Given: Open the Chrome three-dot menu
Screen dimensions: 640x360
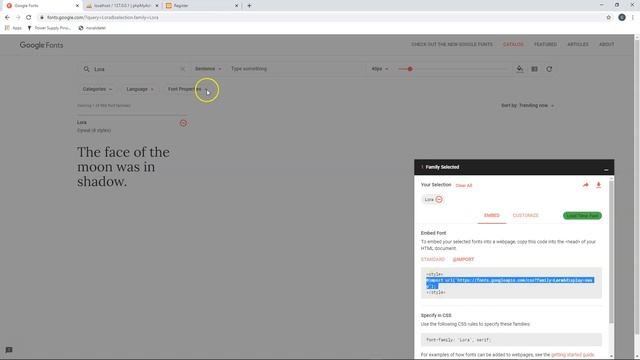Looking at the screenshot, I should click(x=633, y=18).
